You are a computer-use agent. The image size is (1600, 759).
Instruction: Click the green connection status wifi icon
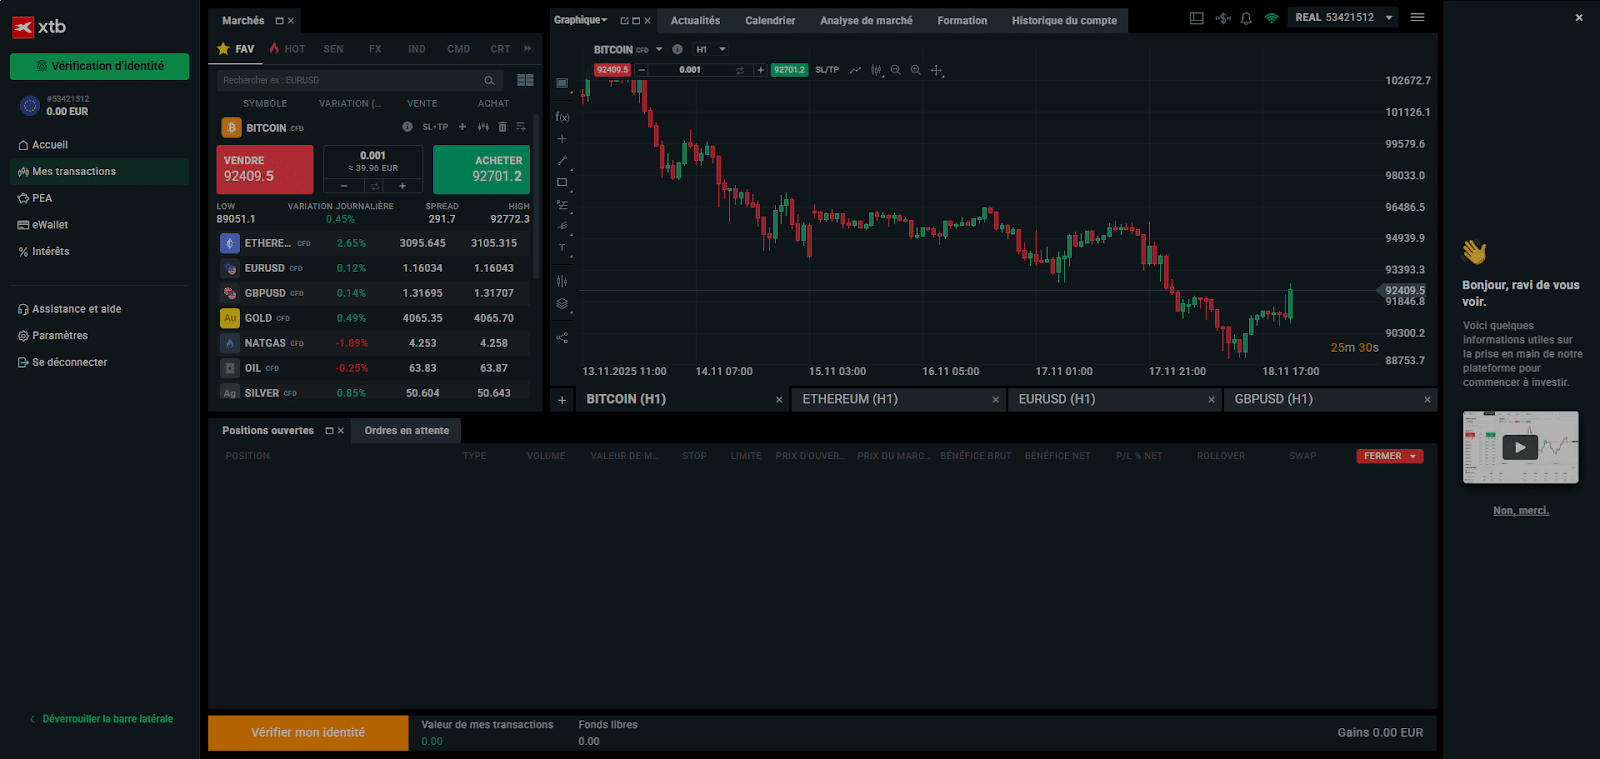[x=1271, y=18]
